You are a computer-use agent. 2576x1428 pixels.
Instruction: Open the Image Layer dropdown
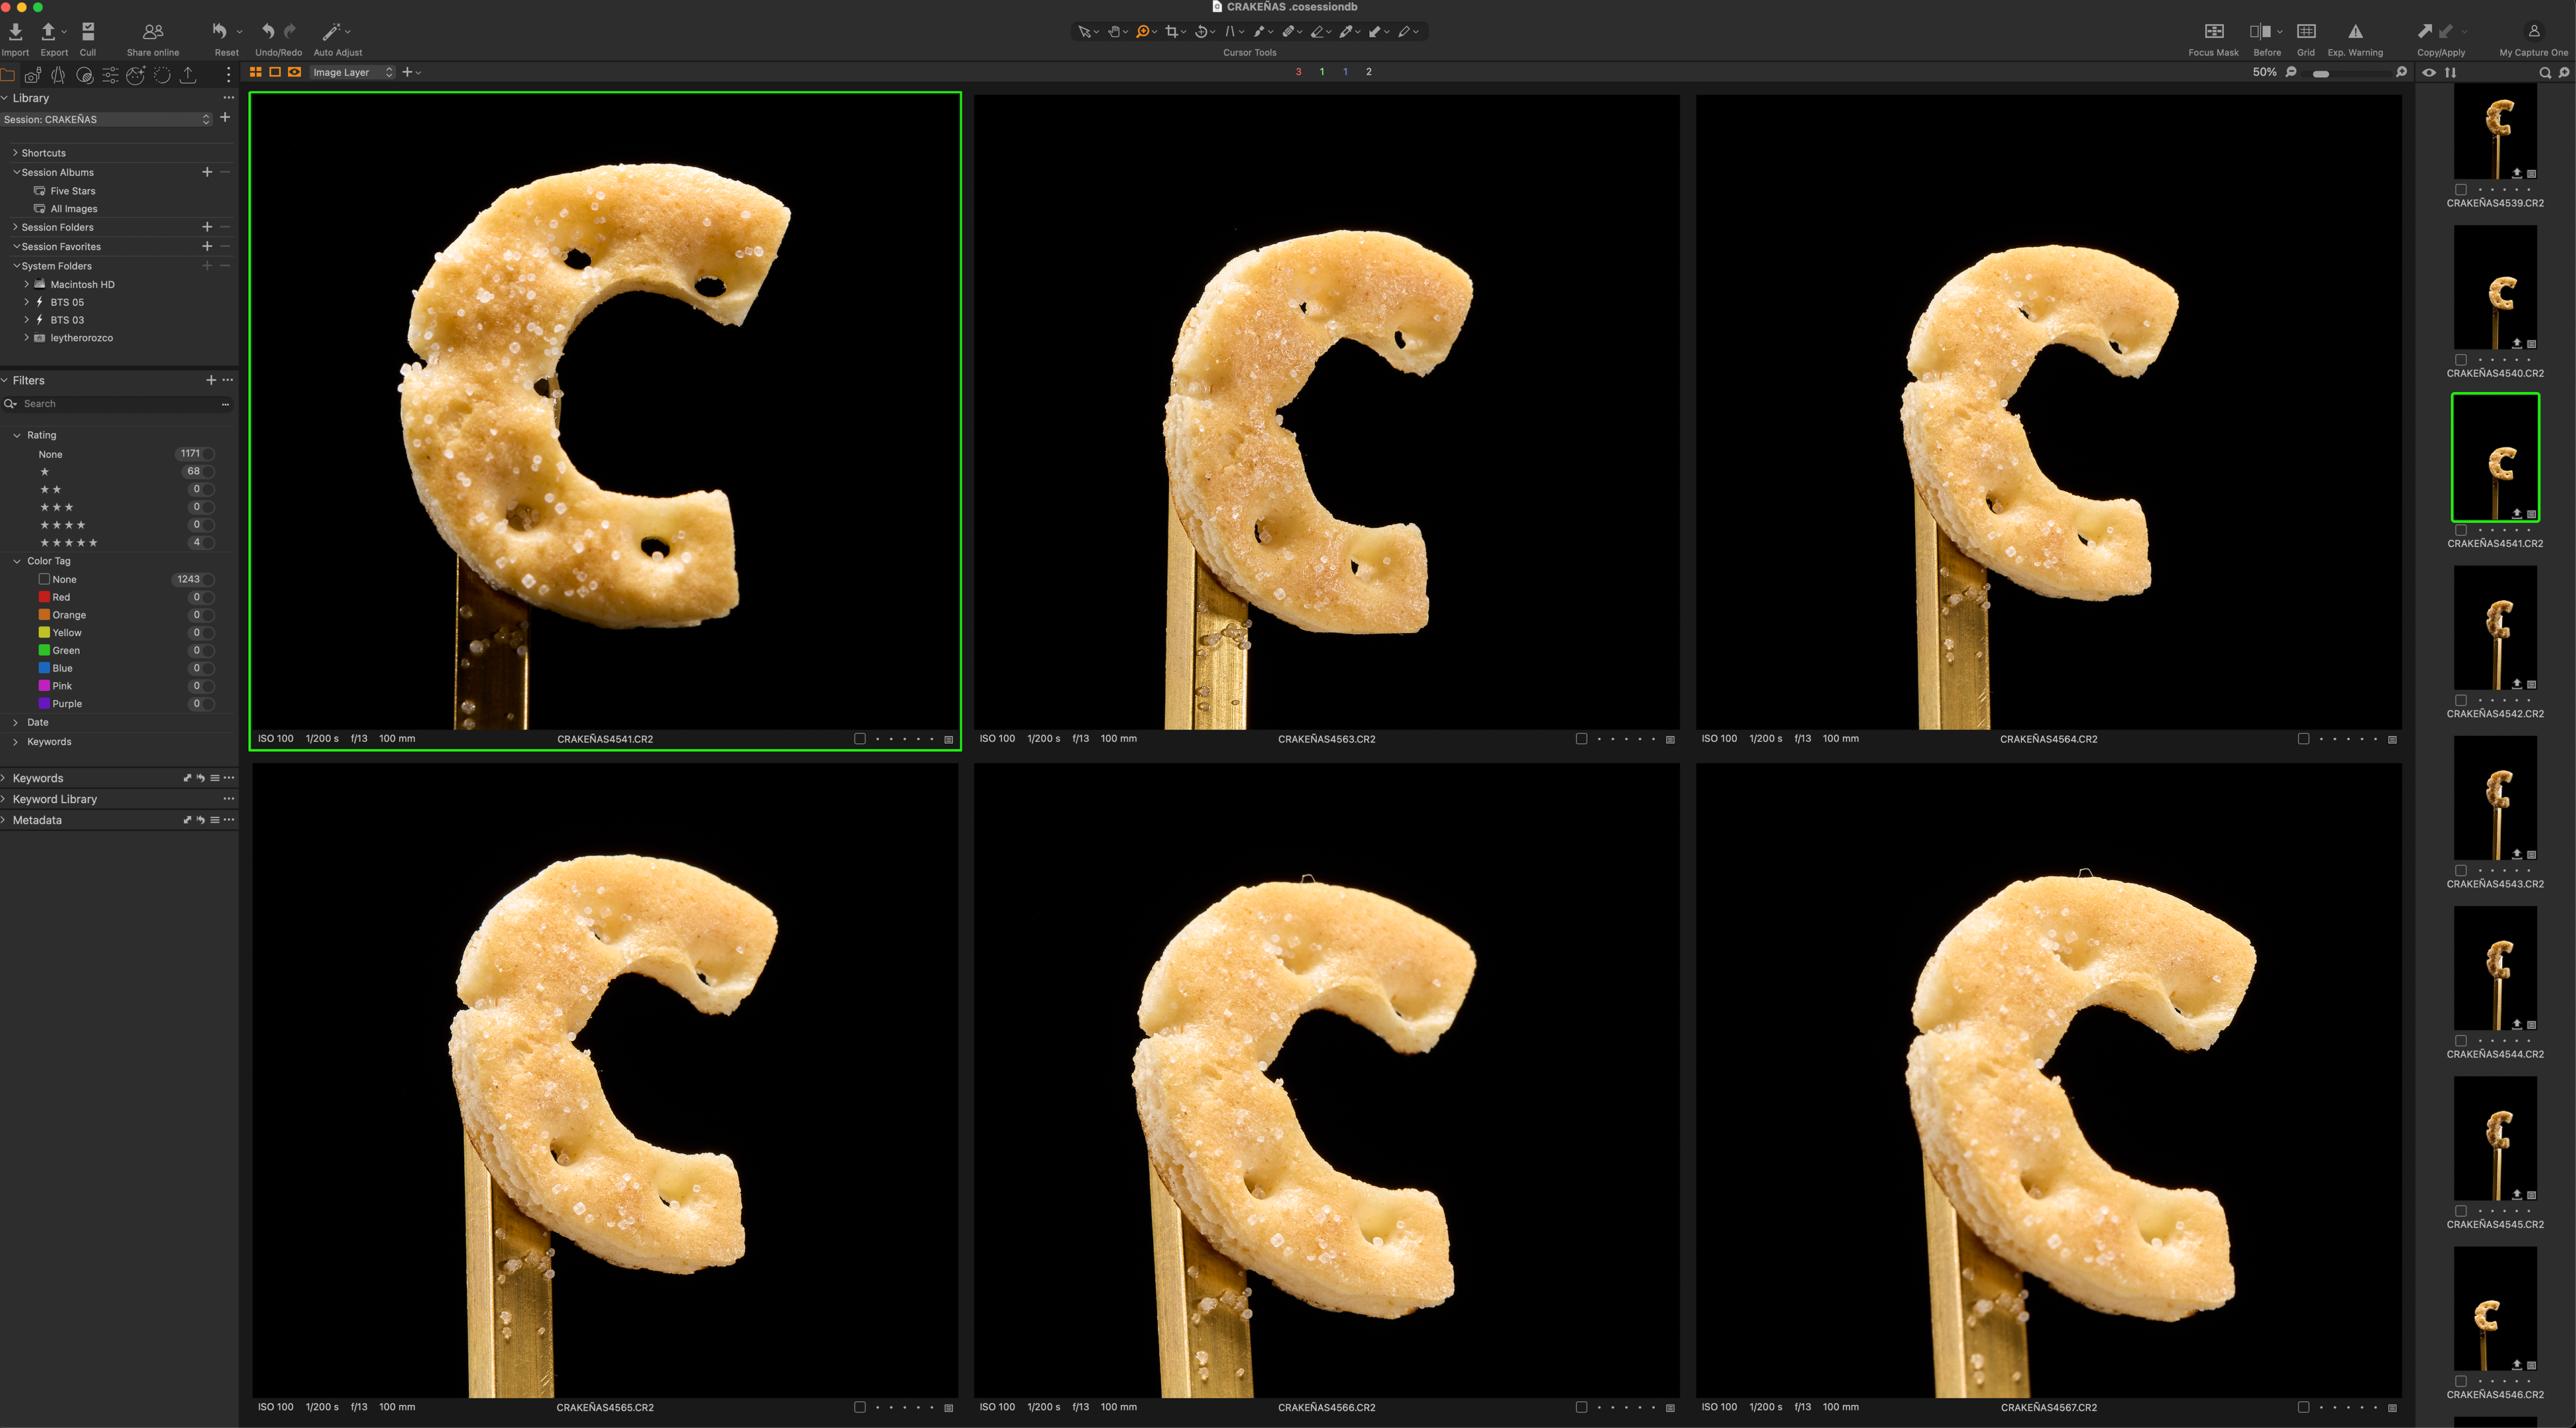pos(352,72)
